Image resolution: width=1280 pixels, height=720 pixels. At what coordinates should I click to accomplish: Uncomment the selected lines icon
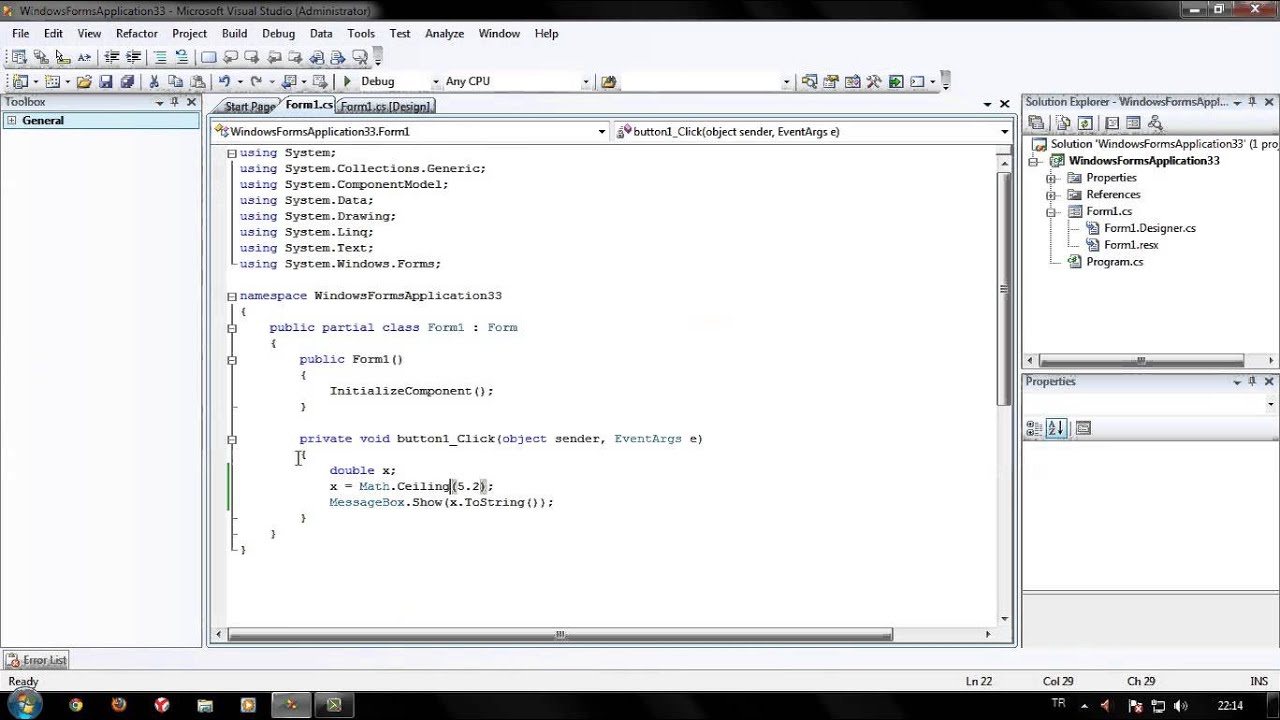[x=182, y=57]
